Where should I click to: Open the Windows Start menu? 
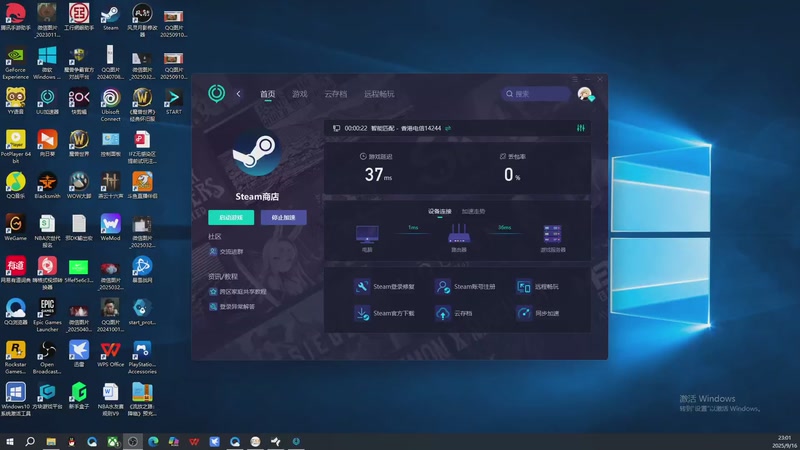click(9, 441)
